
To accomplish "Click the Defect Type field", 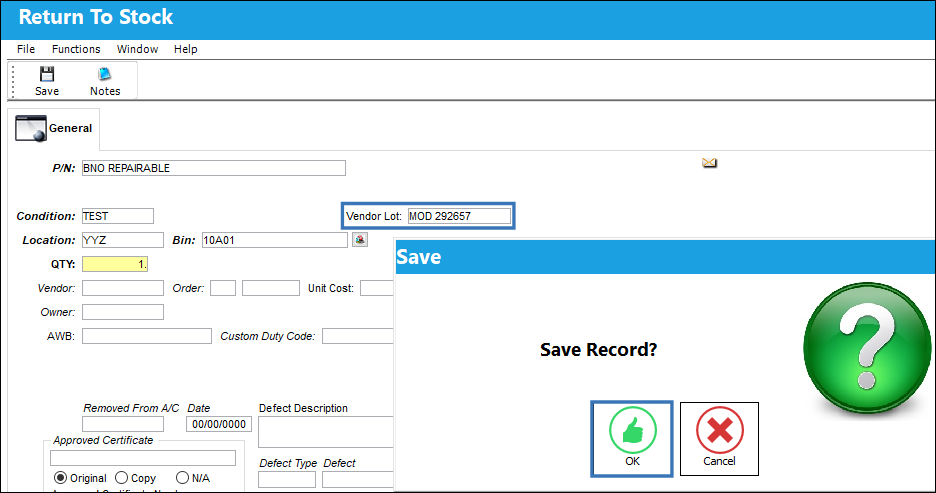I will [287, 479].
